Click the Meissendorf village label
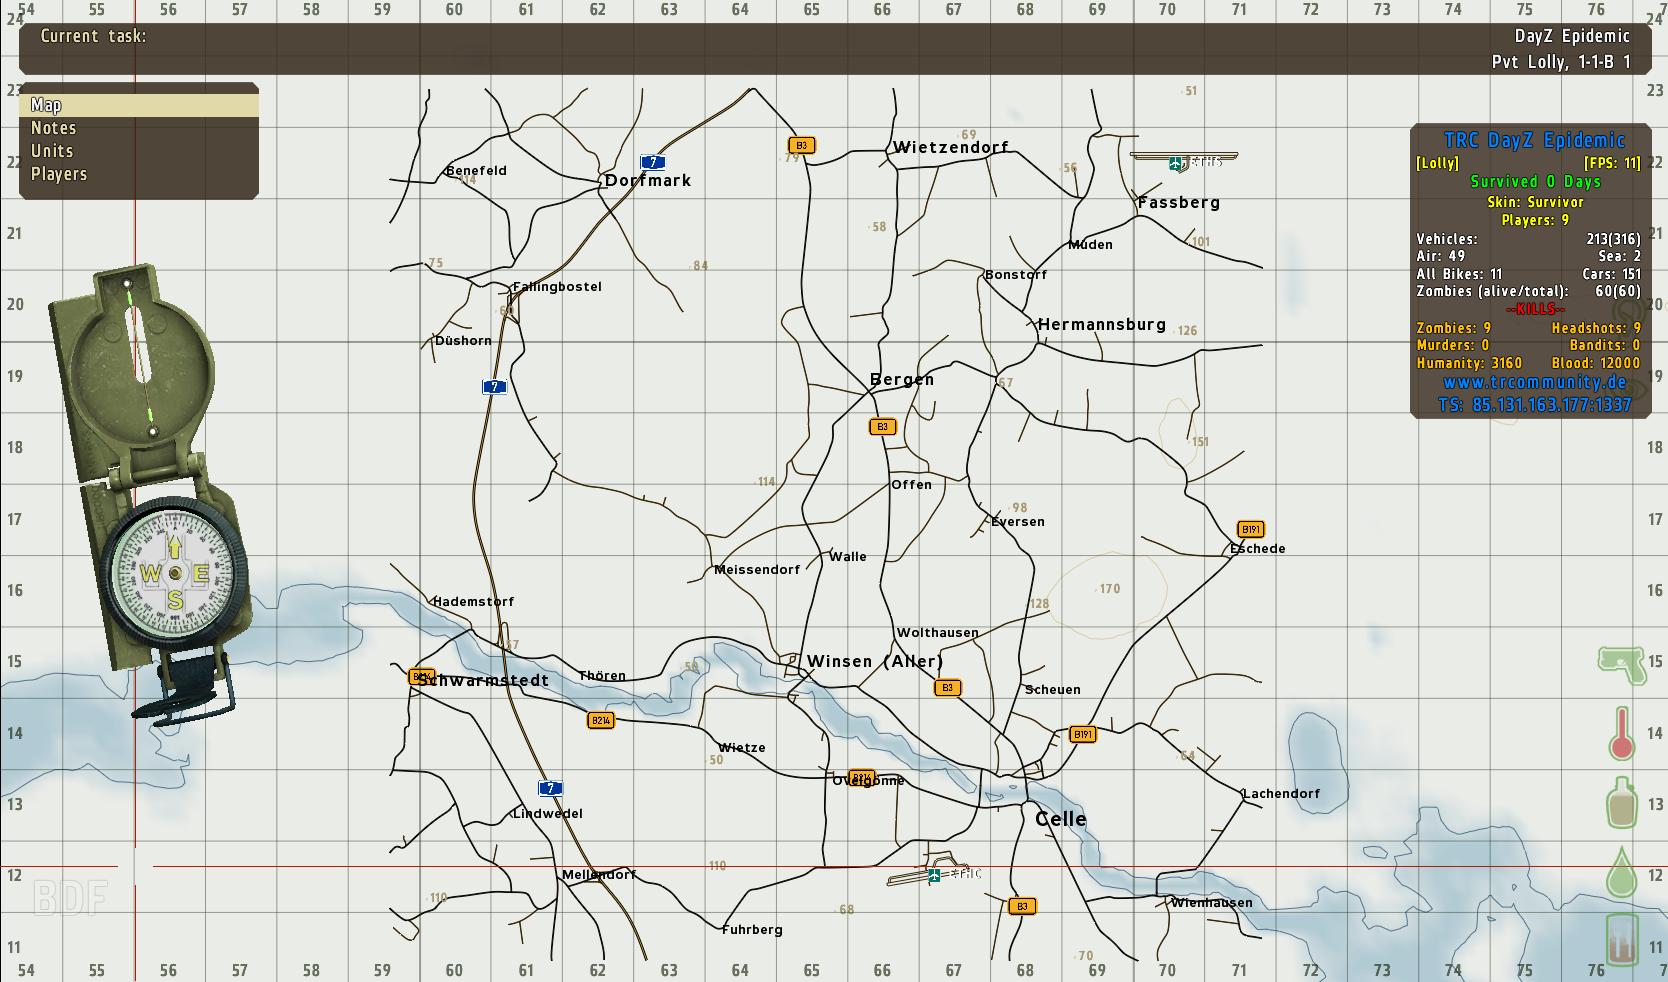The width and height of the screenshot is (1668, 982). [757, 570]
